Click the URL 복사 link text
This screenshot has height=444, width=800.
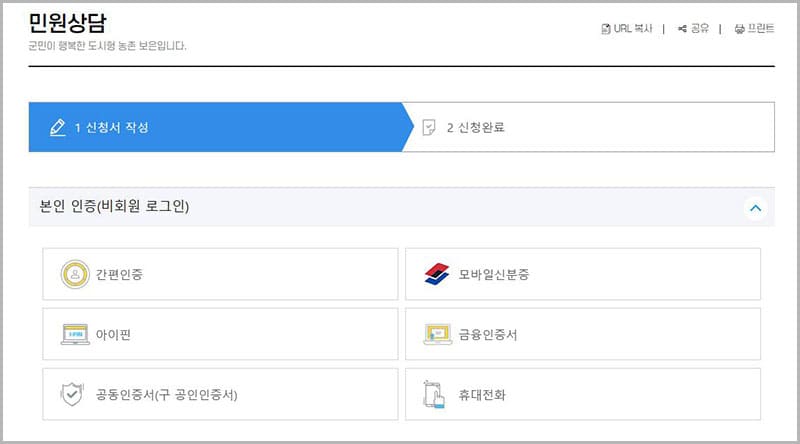[633, 29]
